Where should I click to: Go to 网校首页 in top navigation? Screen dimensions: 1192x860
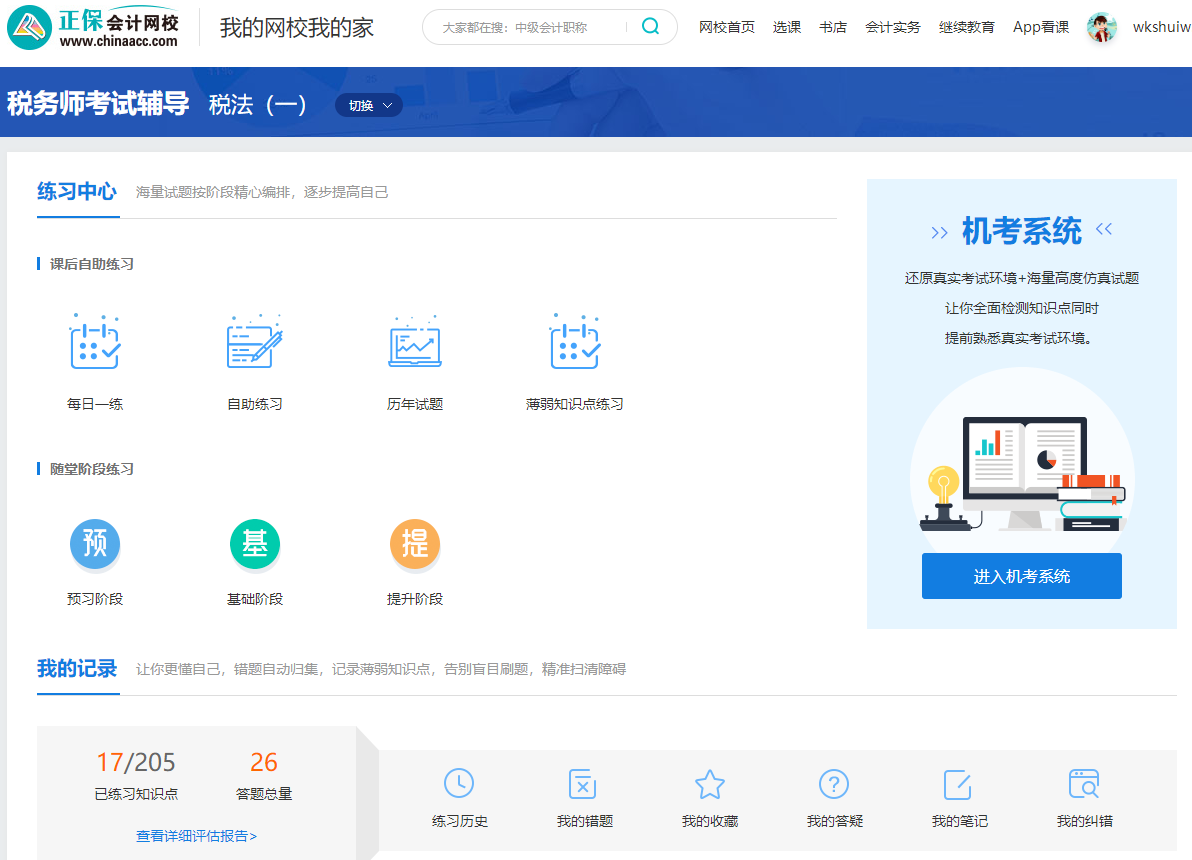727,27
